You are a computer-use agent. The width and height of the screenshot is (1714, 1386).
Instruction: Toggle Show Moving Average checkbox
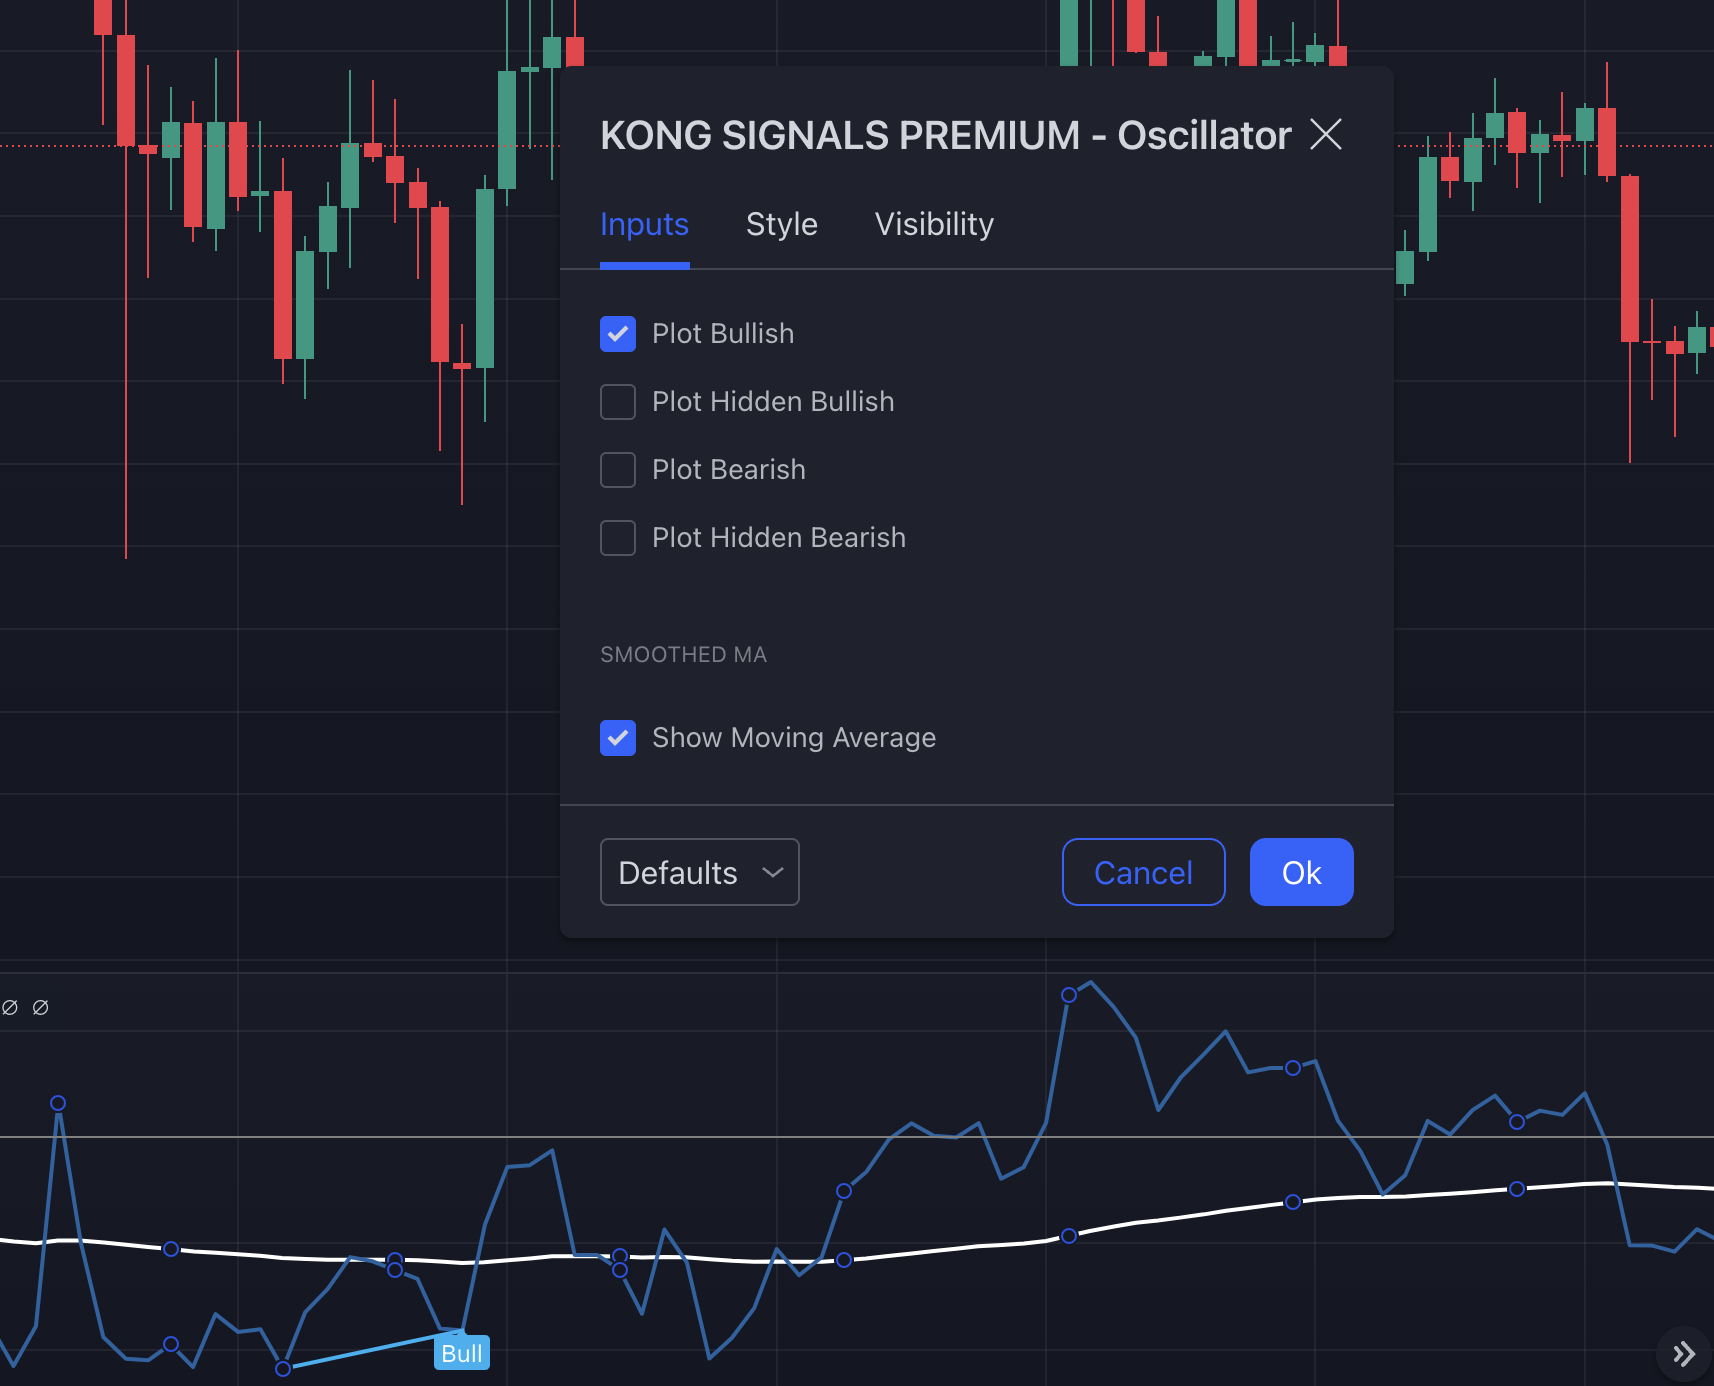pos(618,738)
